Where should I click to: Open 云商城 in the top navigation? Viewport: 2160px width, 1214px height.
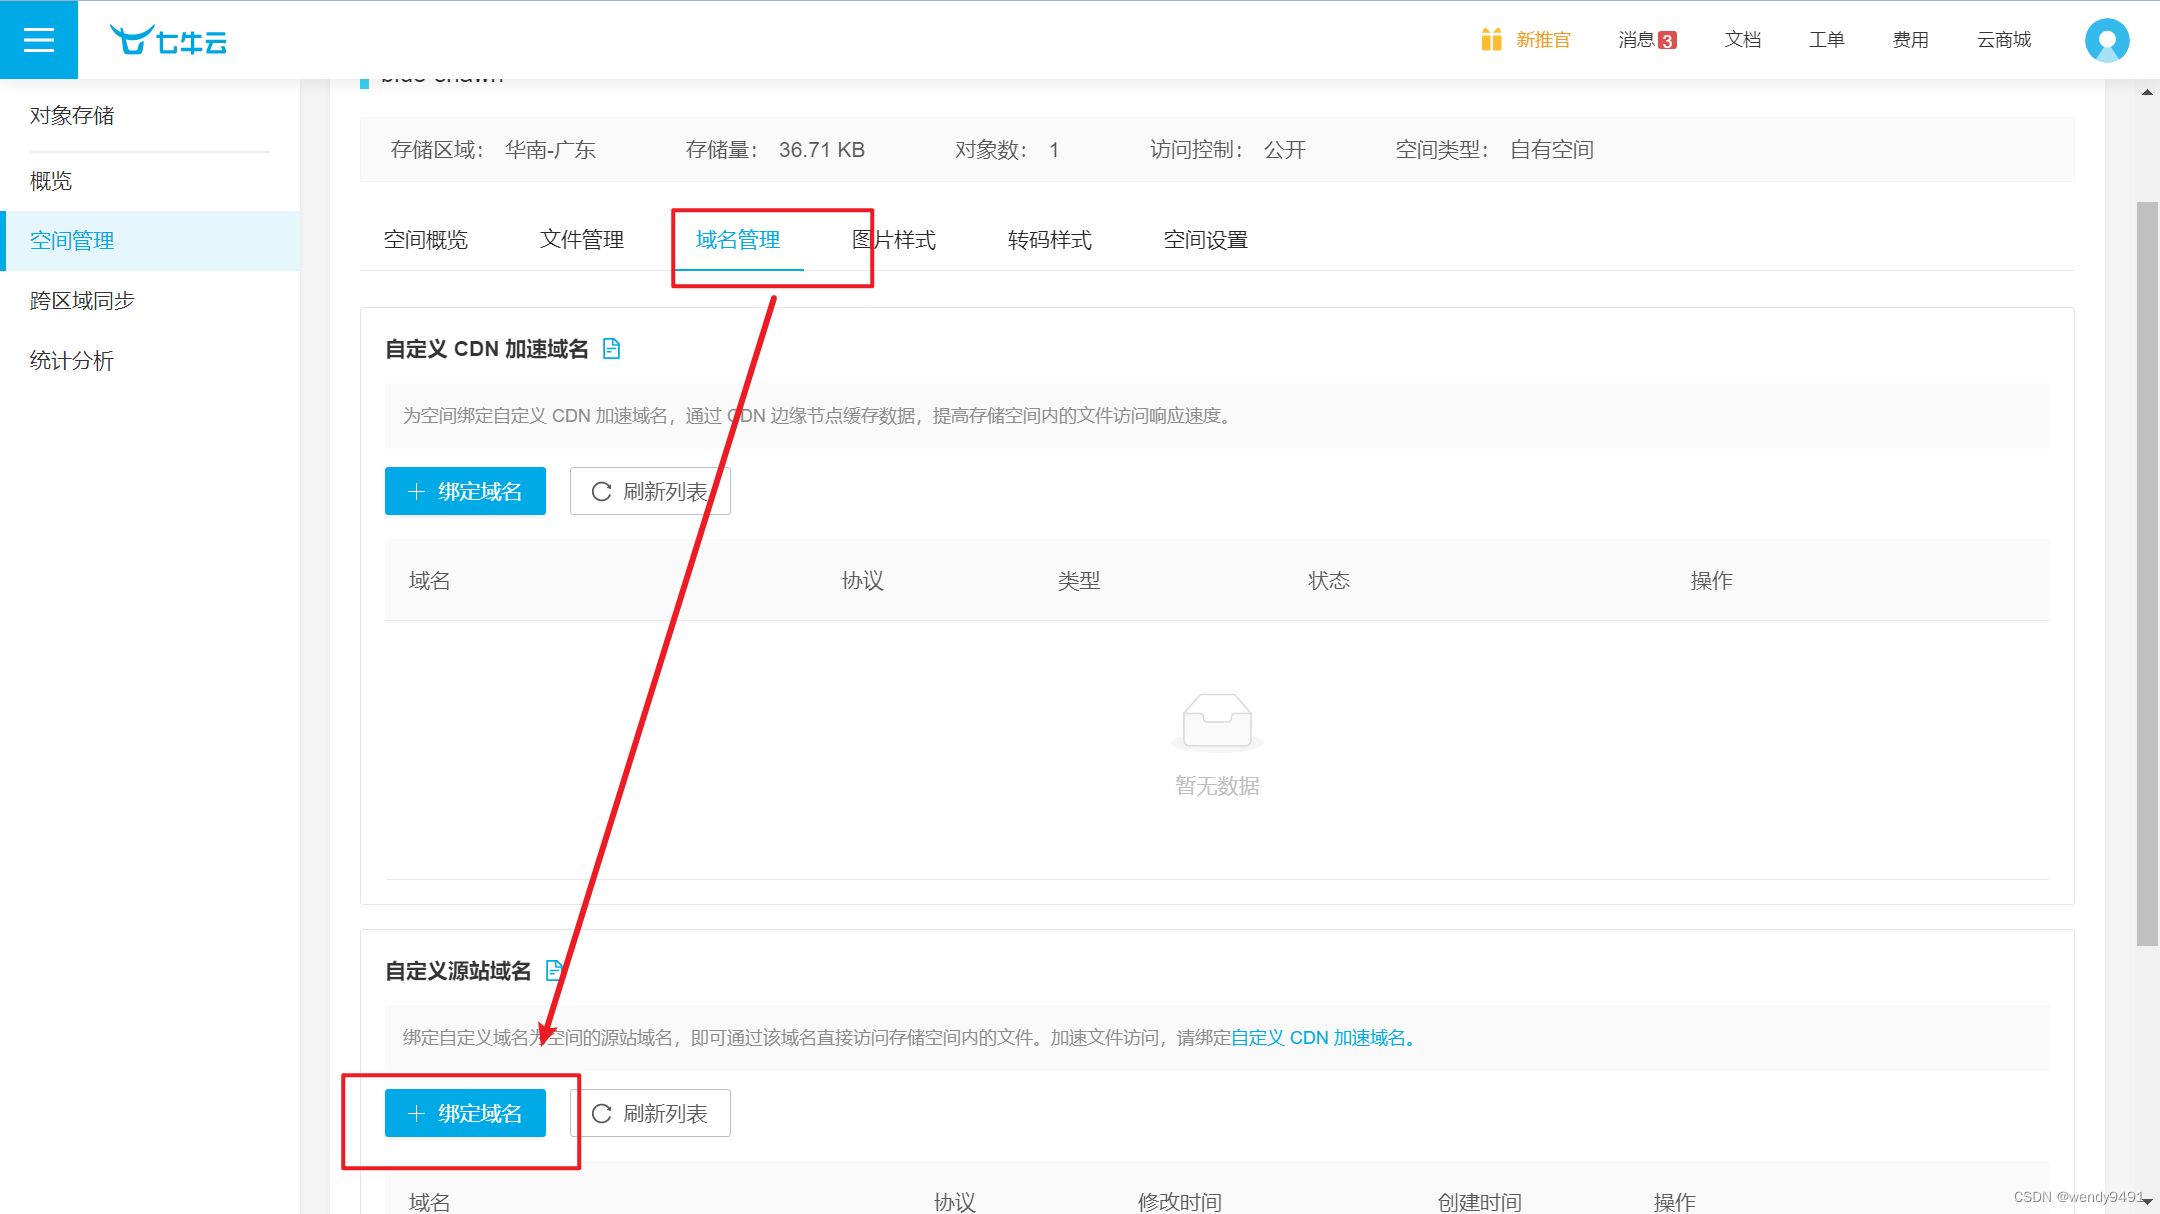pos(2003,40)
